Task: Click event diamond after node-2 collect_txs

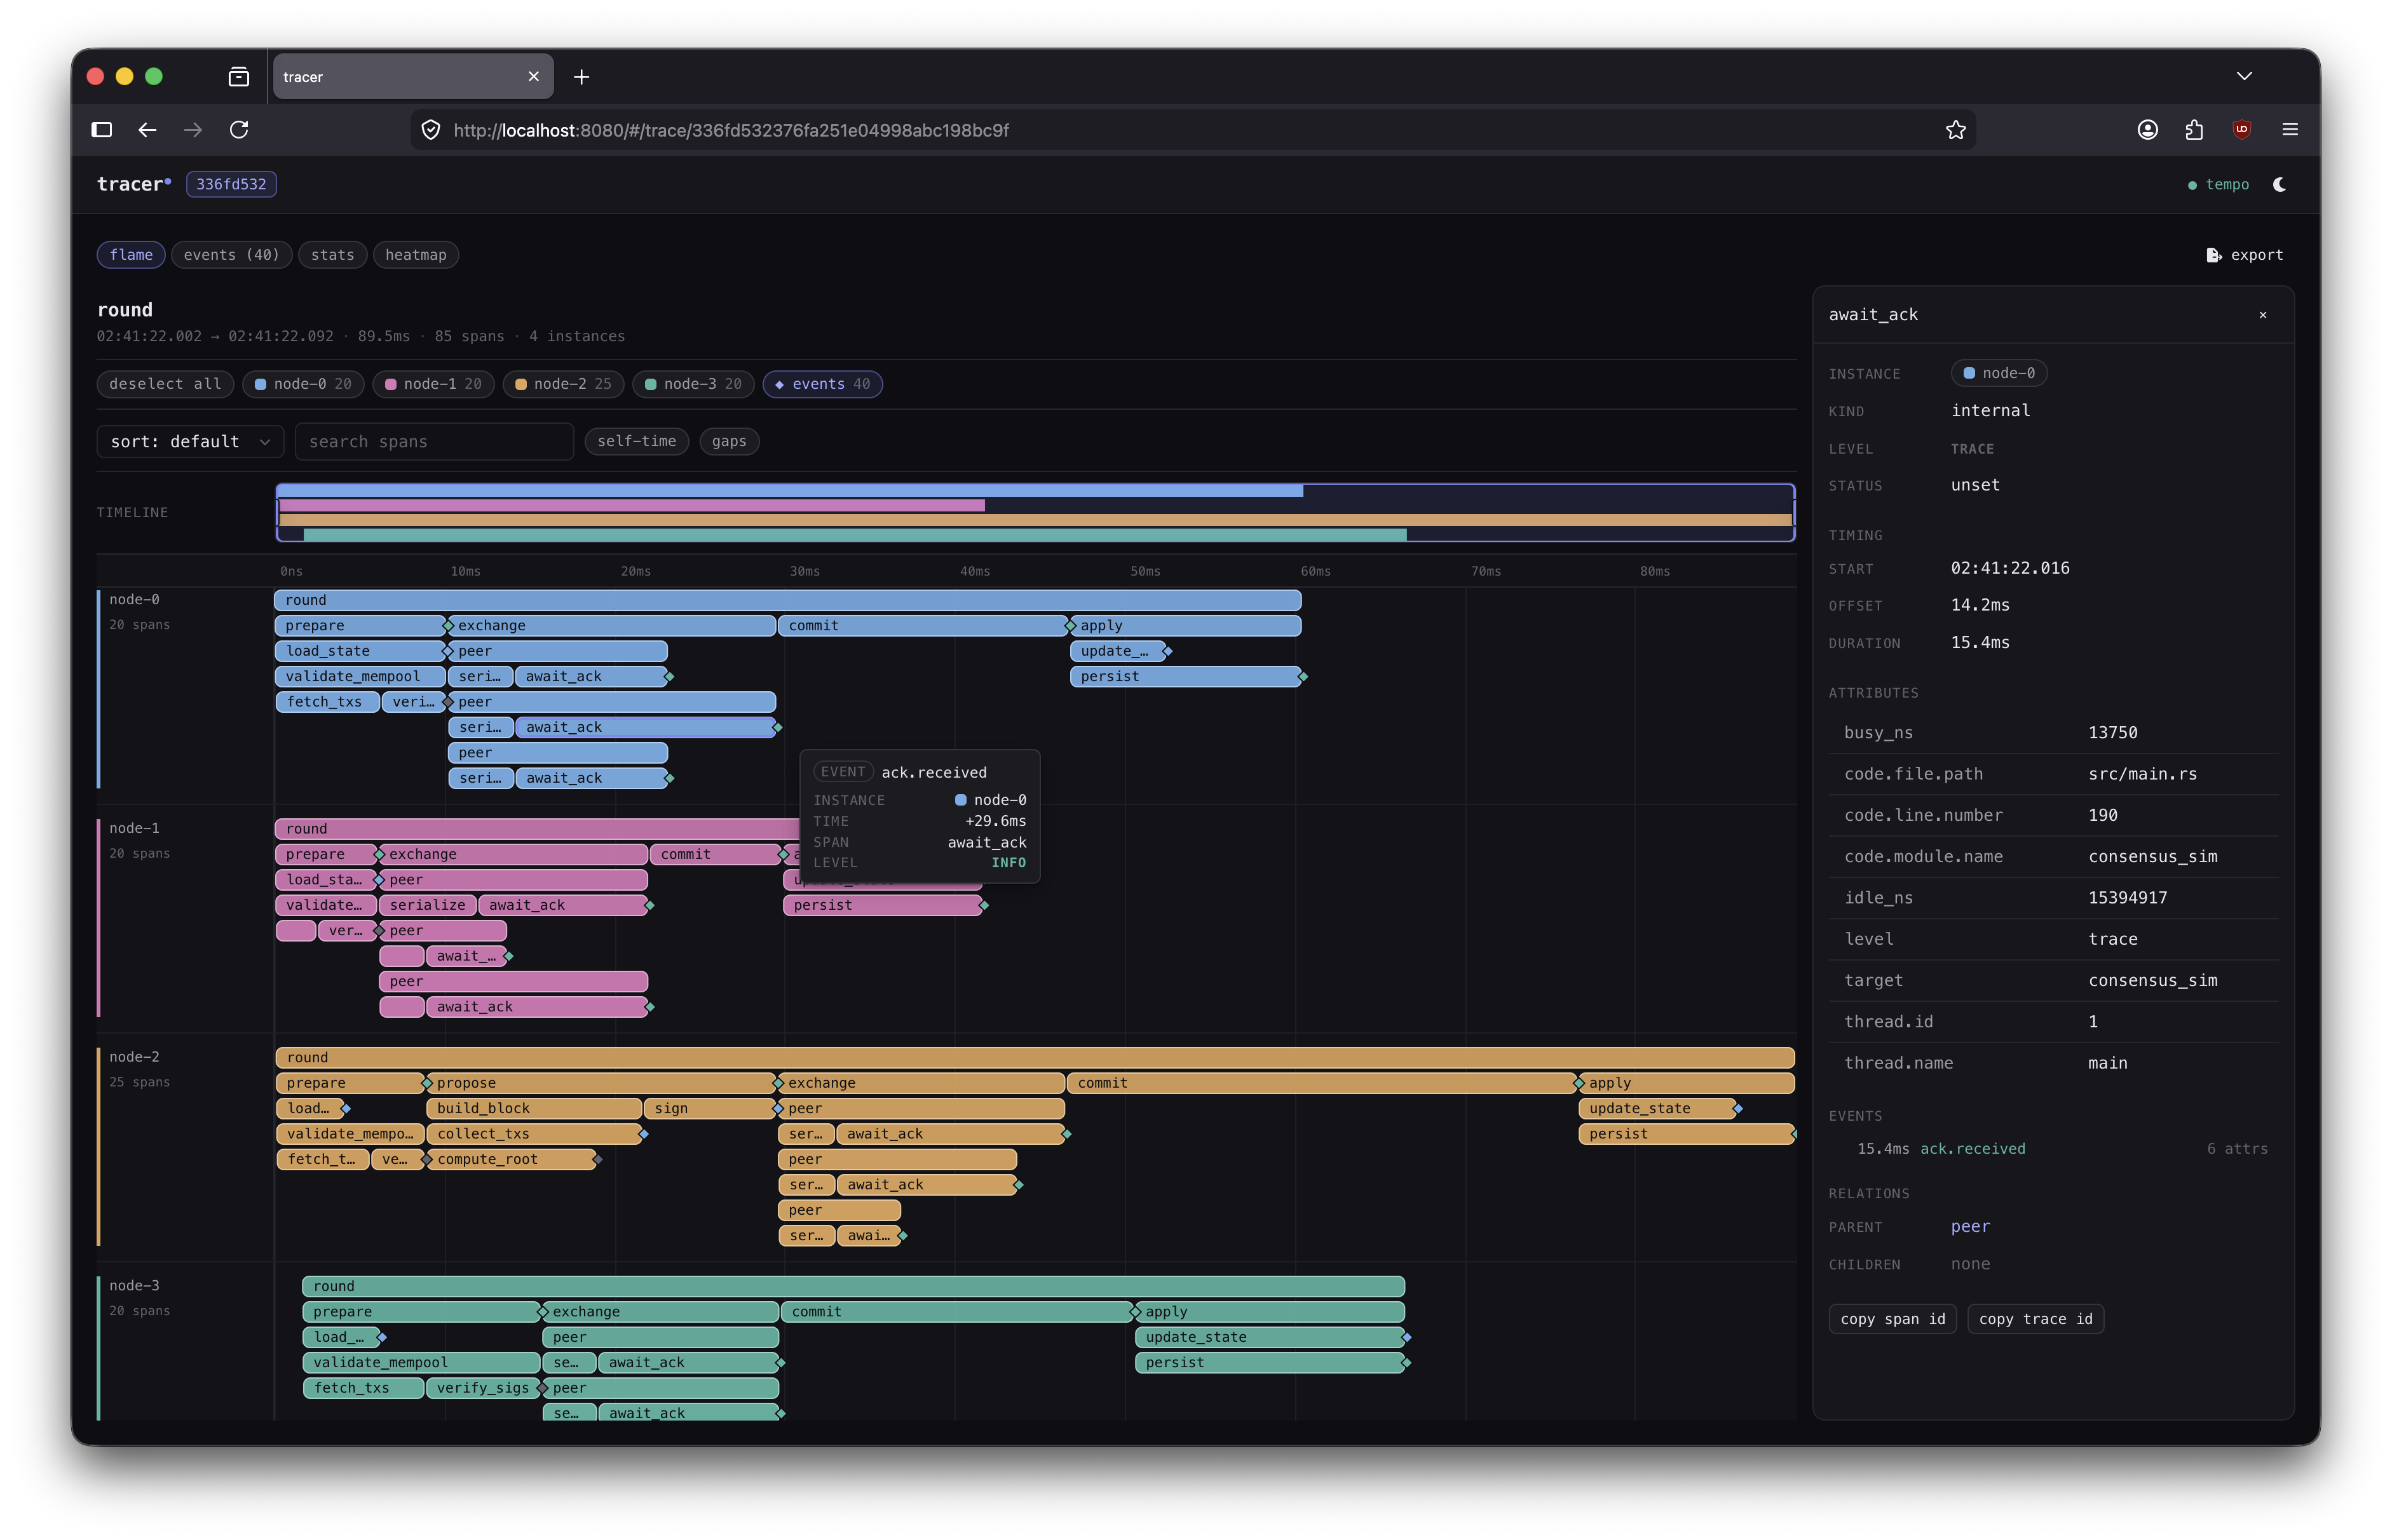Action: tap(644, 1134)
